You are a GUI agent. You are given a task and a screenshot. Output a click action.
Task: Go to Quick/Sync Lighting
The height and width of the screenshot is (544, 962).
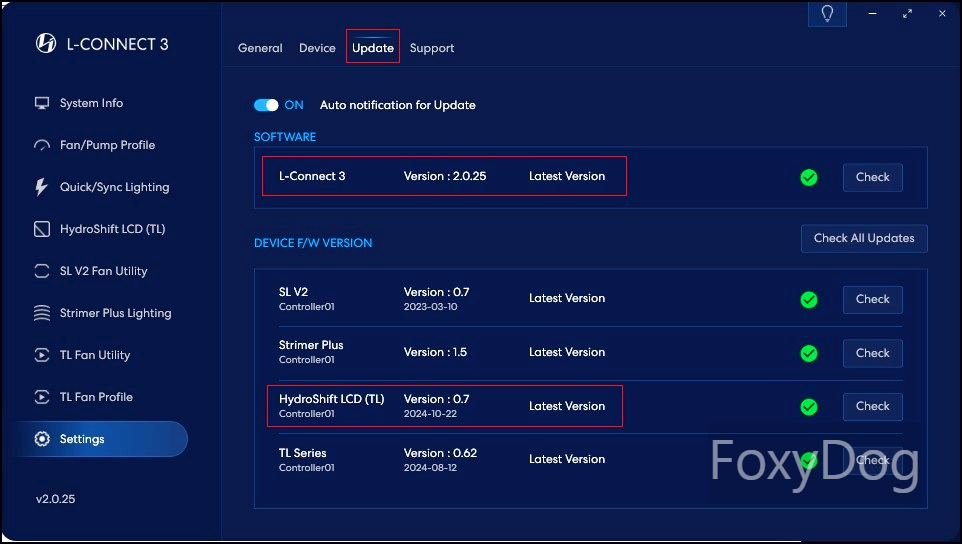114,187
